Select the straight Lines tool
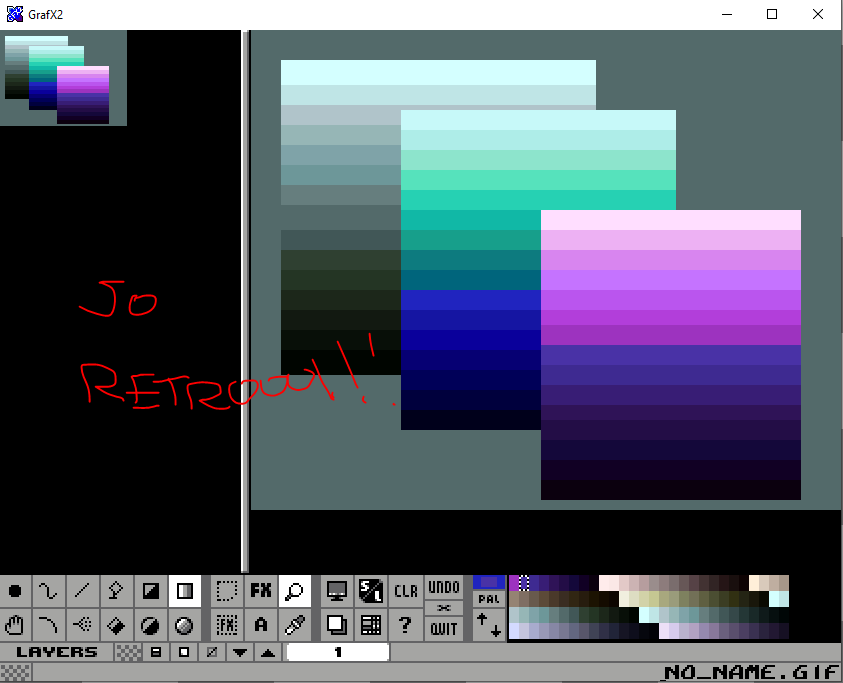This screenshot has width=843, height=683. point(83,591)
